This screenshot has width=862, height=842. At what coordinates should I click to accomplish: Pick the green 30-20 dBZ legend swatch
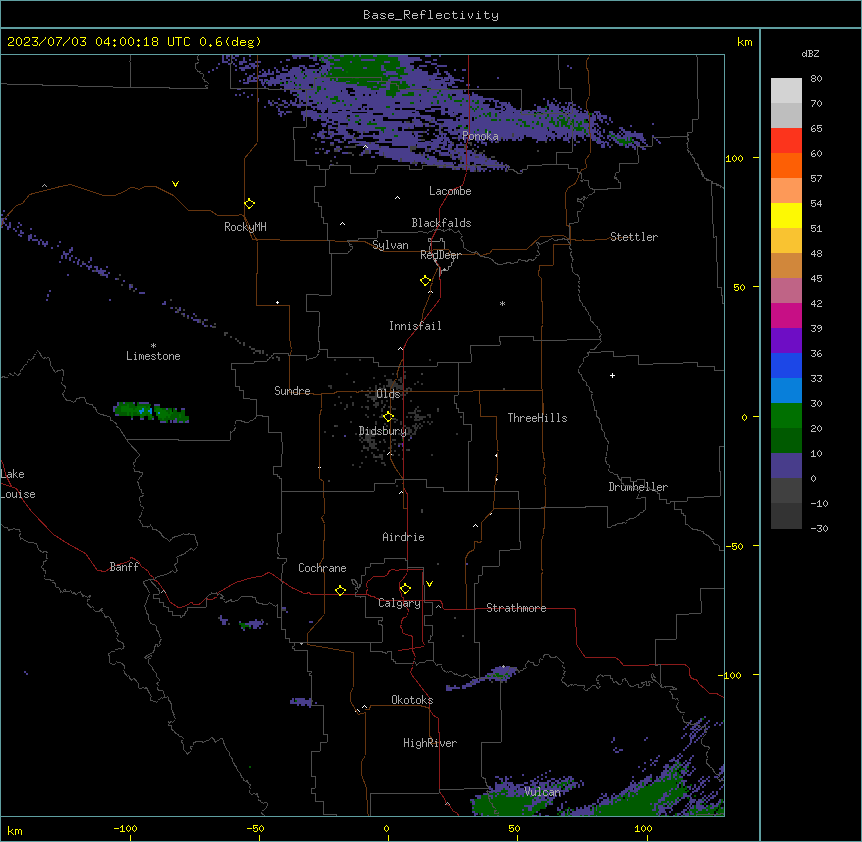786,416
